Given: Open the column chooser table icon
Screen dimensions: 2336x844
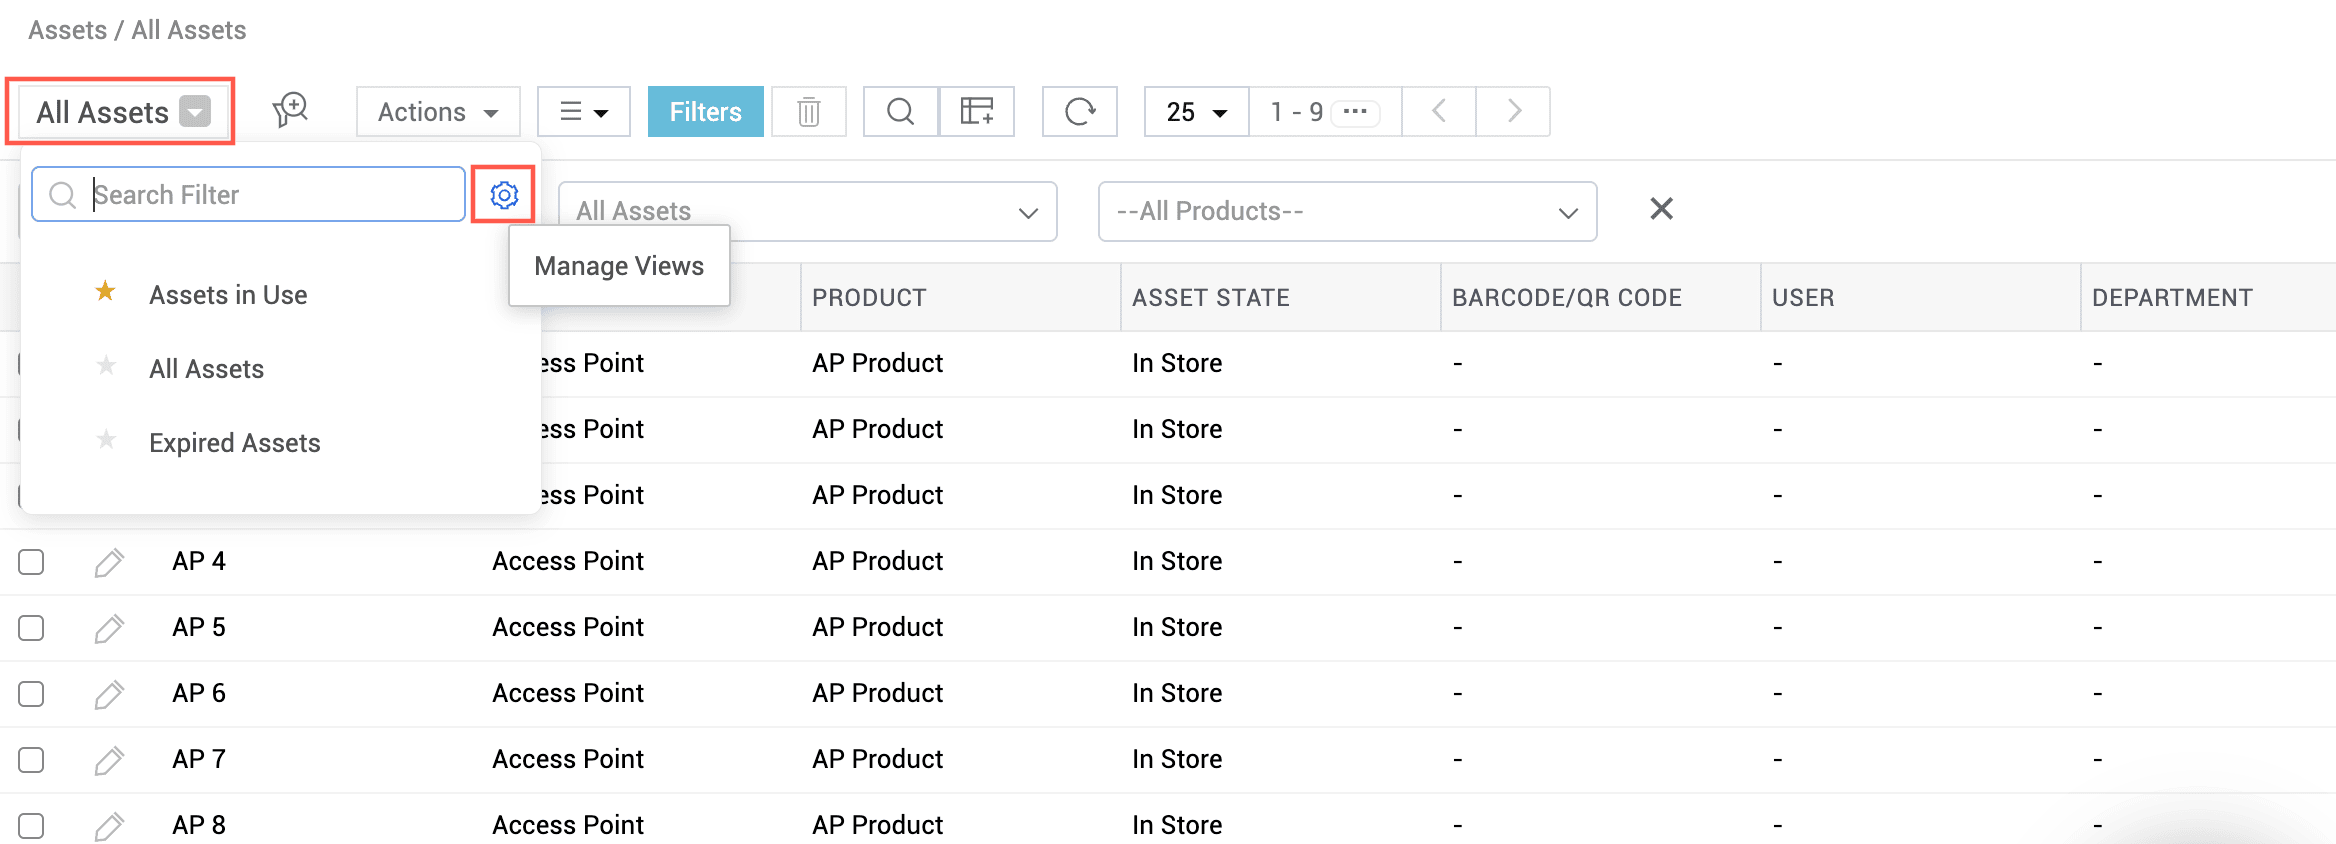Looking at the screenshot, I should [977, 112].
